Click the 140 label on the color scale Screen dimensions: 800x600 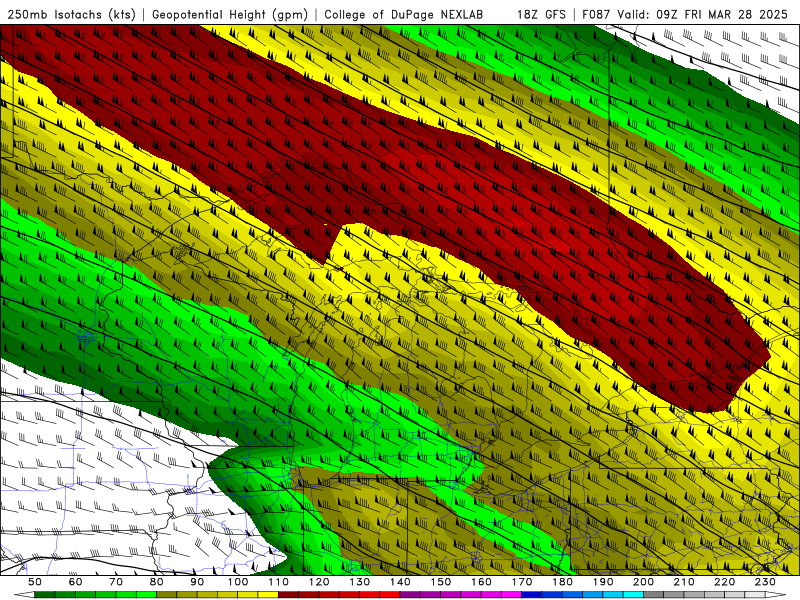click(x=400, y=582)
